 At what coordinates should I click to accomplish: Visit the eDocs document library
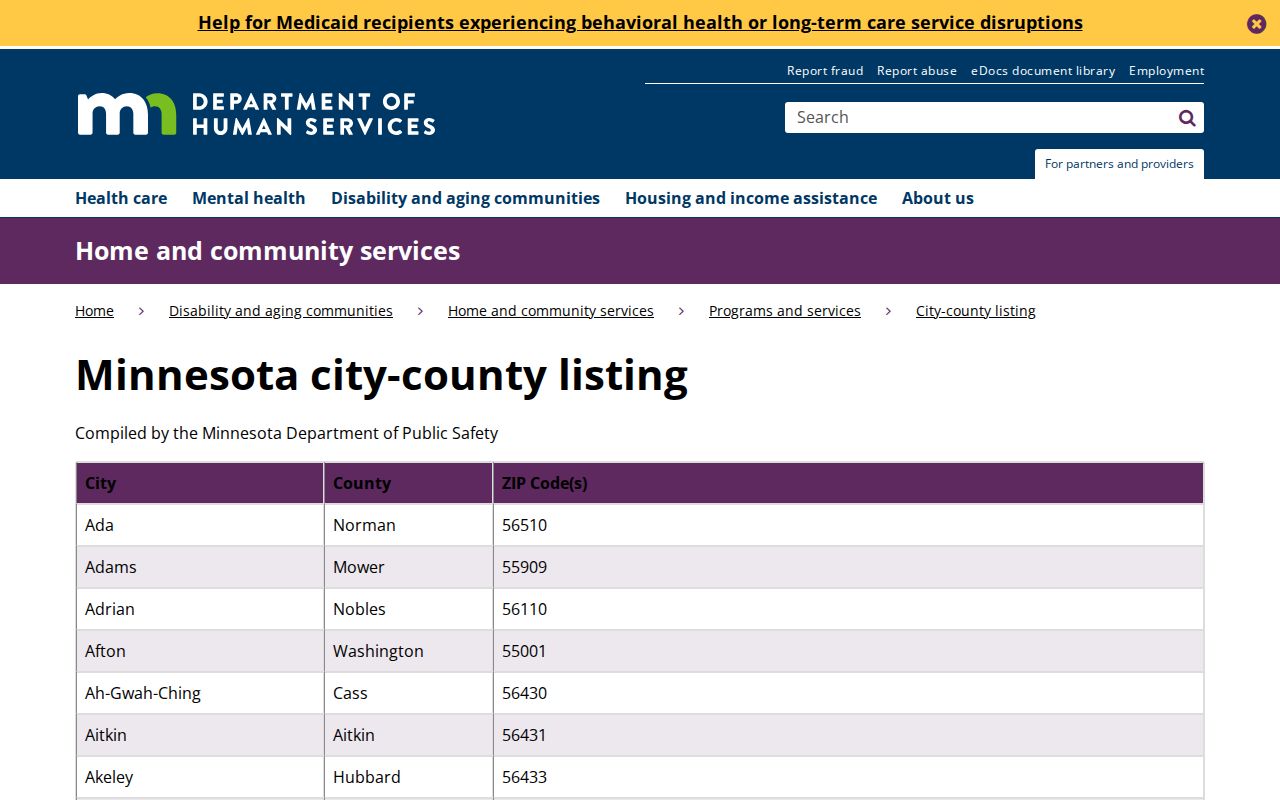(x=1043, y=71)
